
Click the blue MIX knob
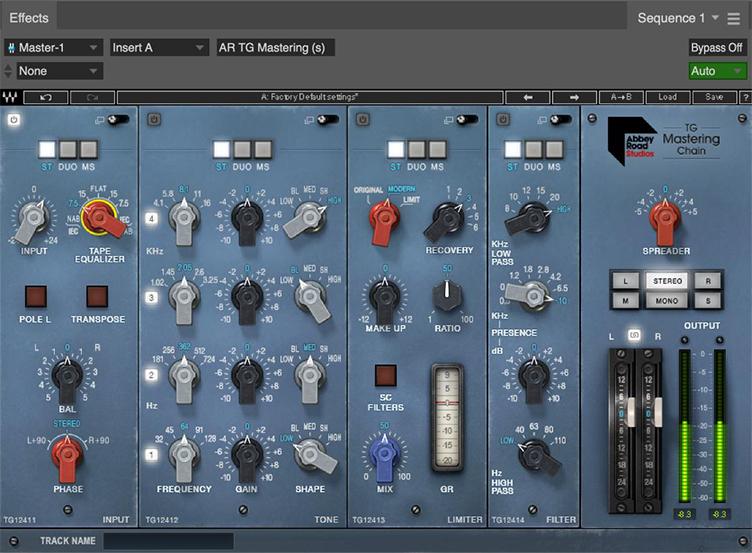pos(384,455)
